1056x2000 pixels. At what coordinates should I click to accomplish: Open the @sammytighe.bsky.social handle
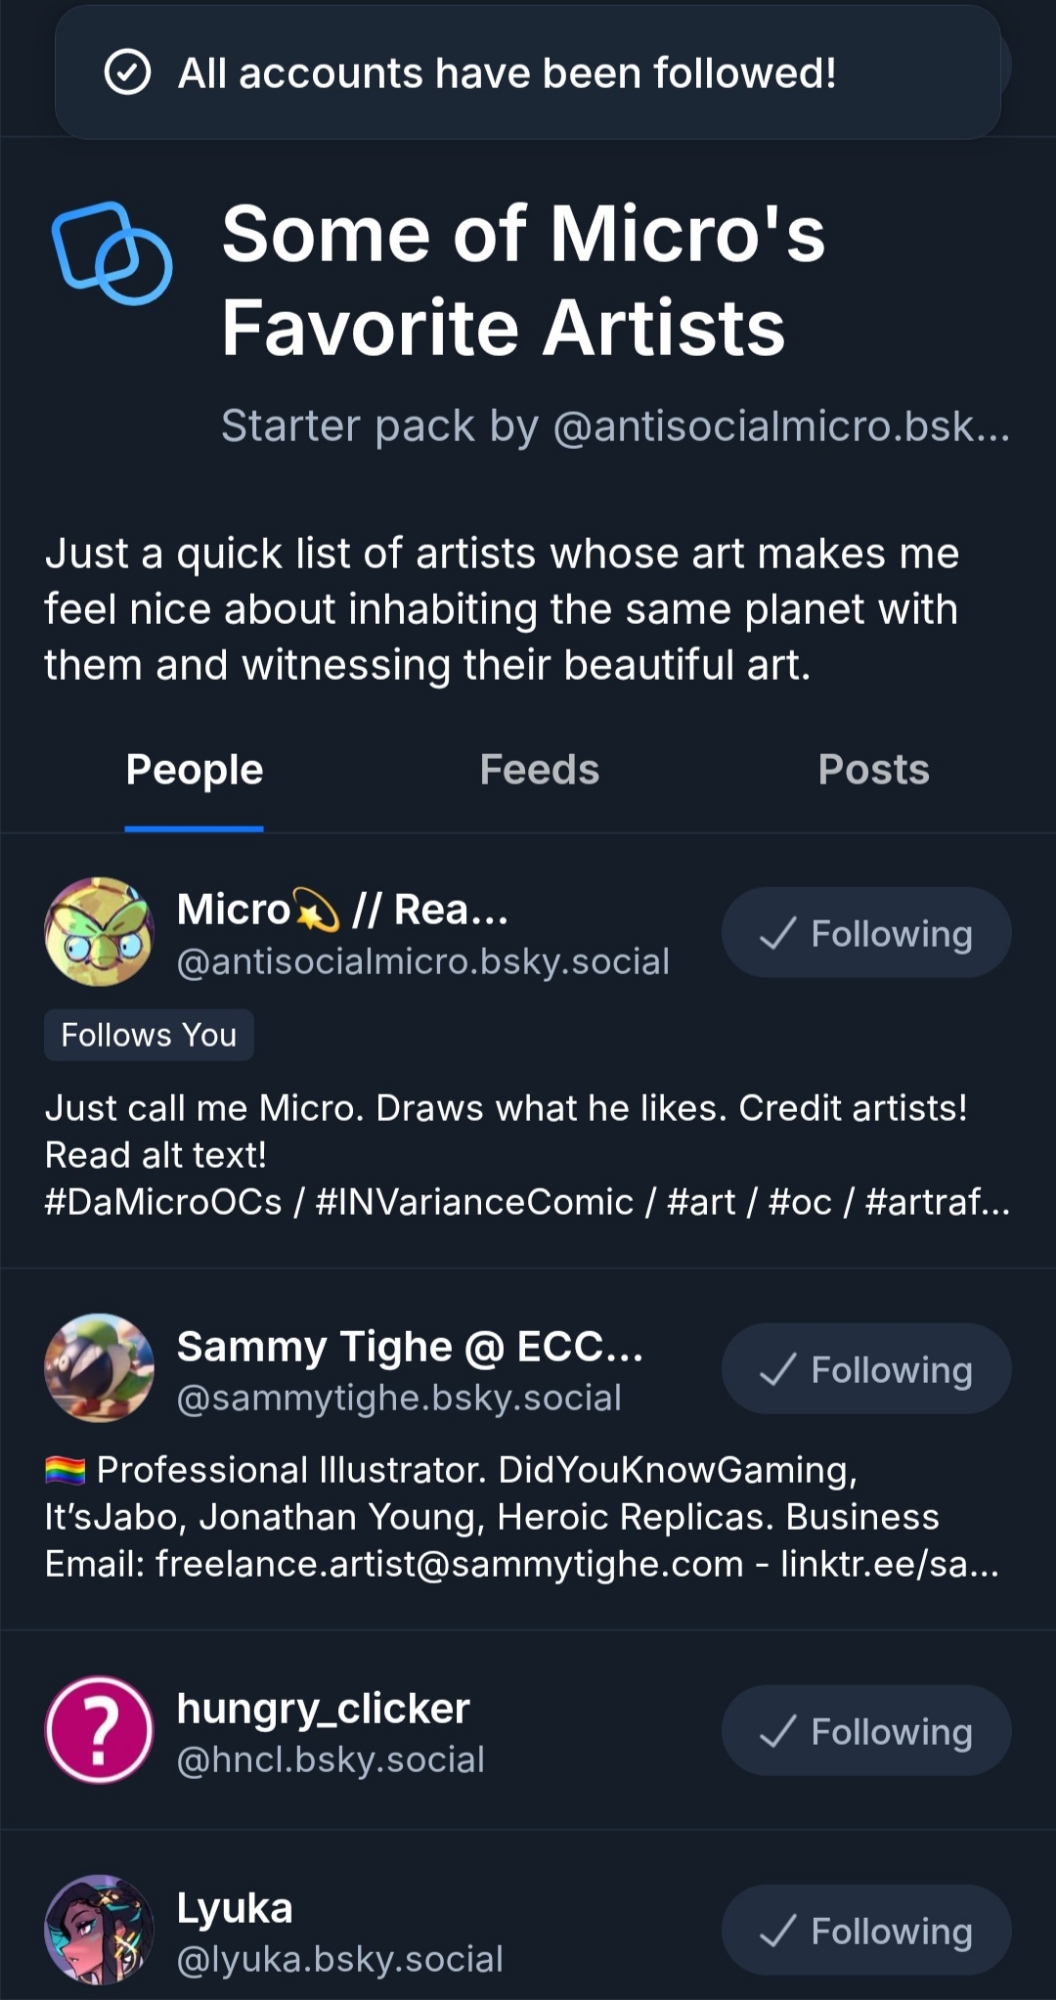pyautogui.click(x=399, y=1398)
